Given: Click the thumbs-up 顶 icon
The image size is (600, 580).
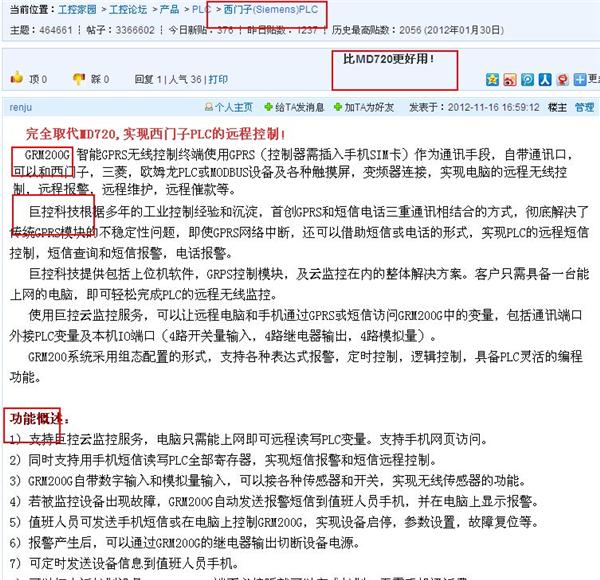Looking at the screenshot, I should pyautogui.click(x=17, y=78).
